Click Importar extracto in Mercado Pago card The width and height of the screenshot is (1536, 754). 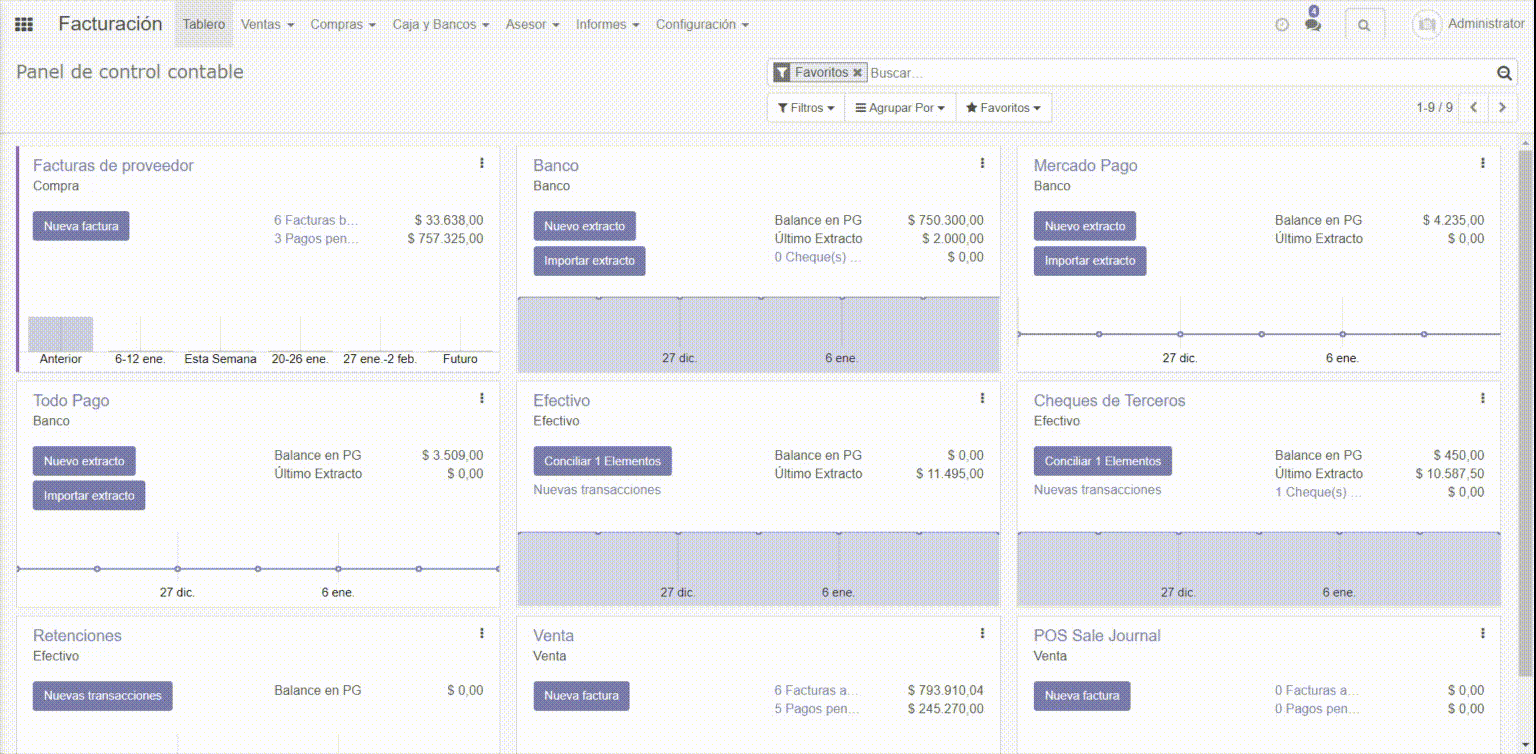click(1090, 261)
